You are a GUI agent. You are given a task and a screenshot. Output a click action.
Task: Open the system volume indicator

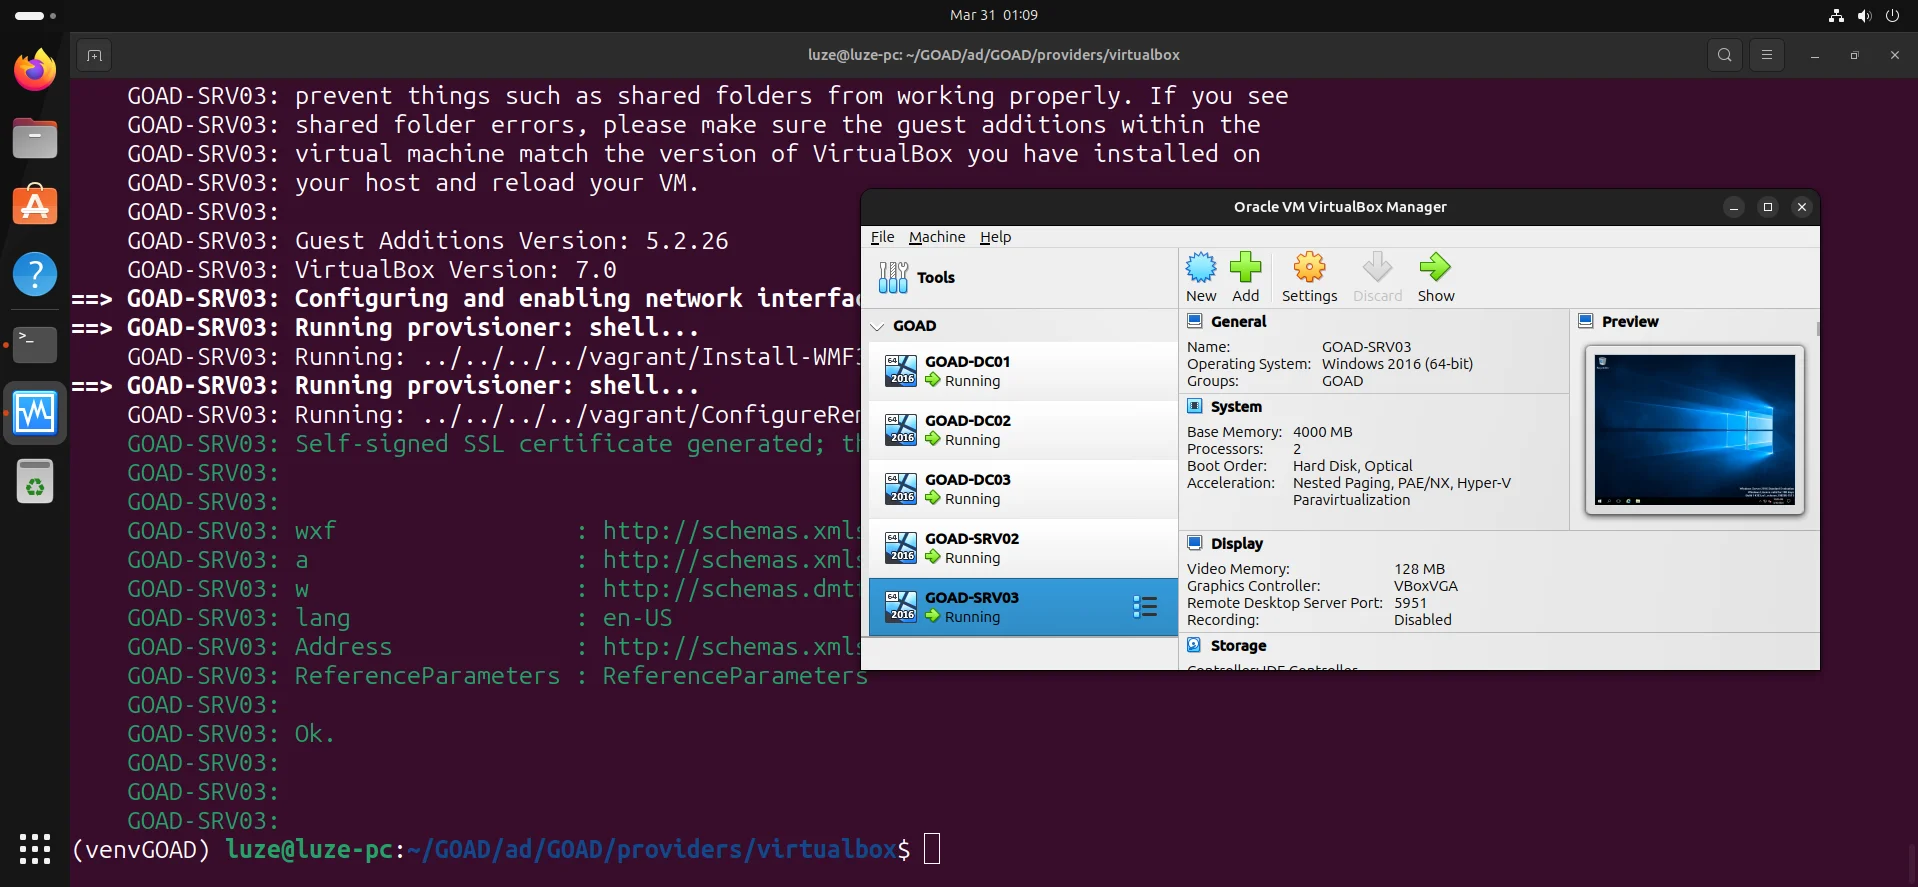click(x=1864, y=15)
